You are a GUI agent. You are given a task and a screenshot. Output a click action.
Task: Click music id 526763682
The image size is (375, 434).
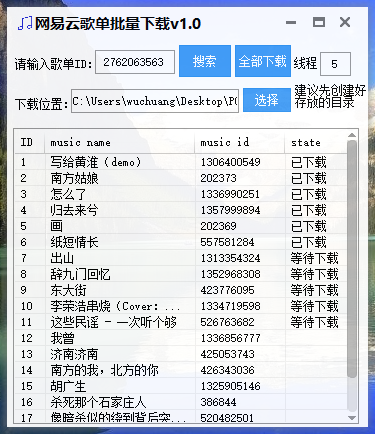tap(227, 322)
